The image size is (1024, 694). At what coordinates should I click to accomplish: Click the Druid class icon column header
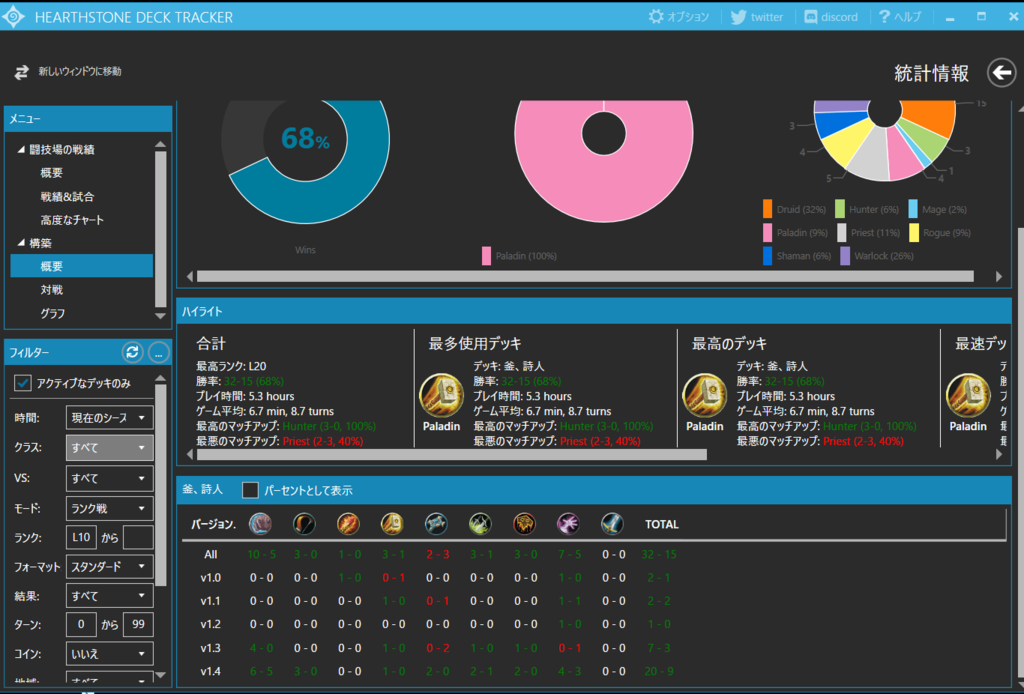click(x=260, y=524)
